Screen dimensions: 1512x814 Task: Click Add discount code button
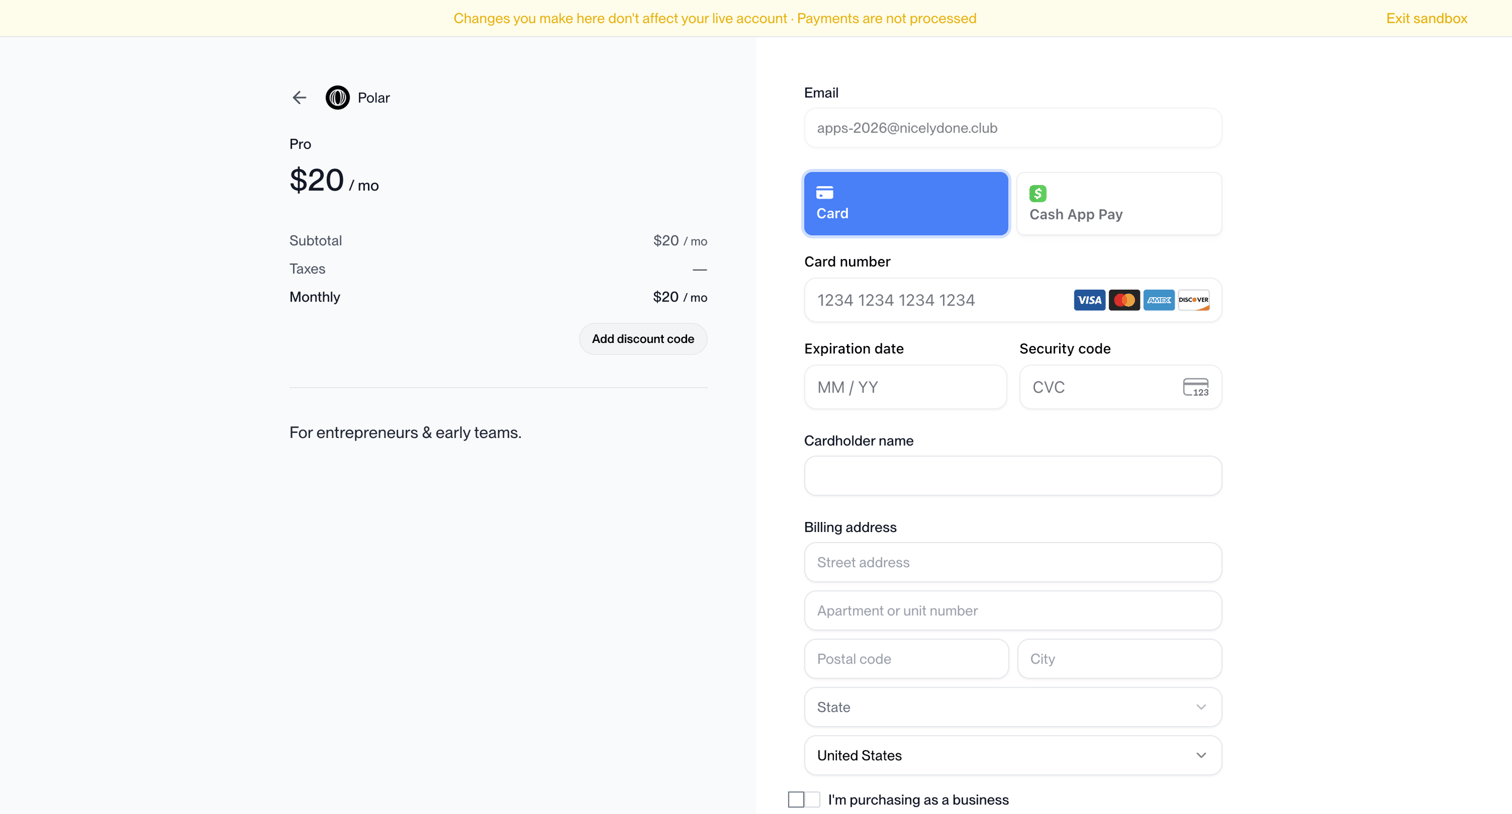(x=643, y=339)
